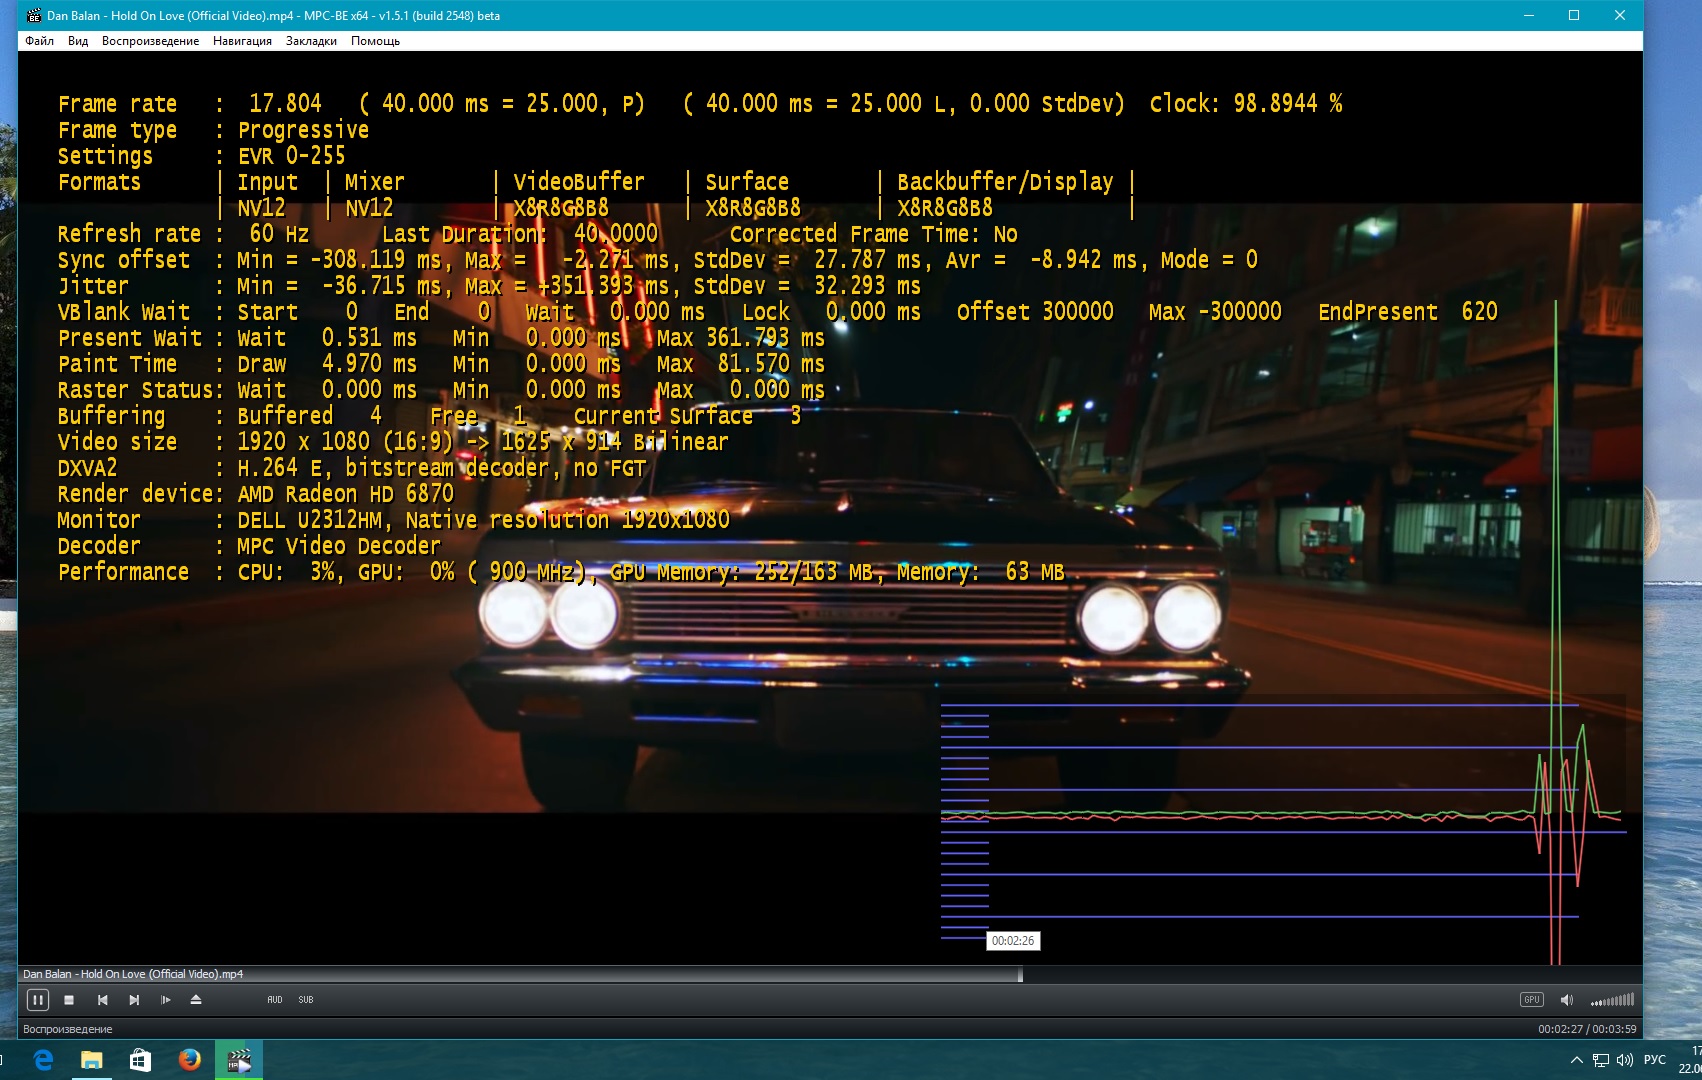Screen dimensions: 1702x1080
Task: Toggle the GPU indicator button
Action: pos(1531,999)
